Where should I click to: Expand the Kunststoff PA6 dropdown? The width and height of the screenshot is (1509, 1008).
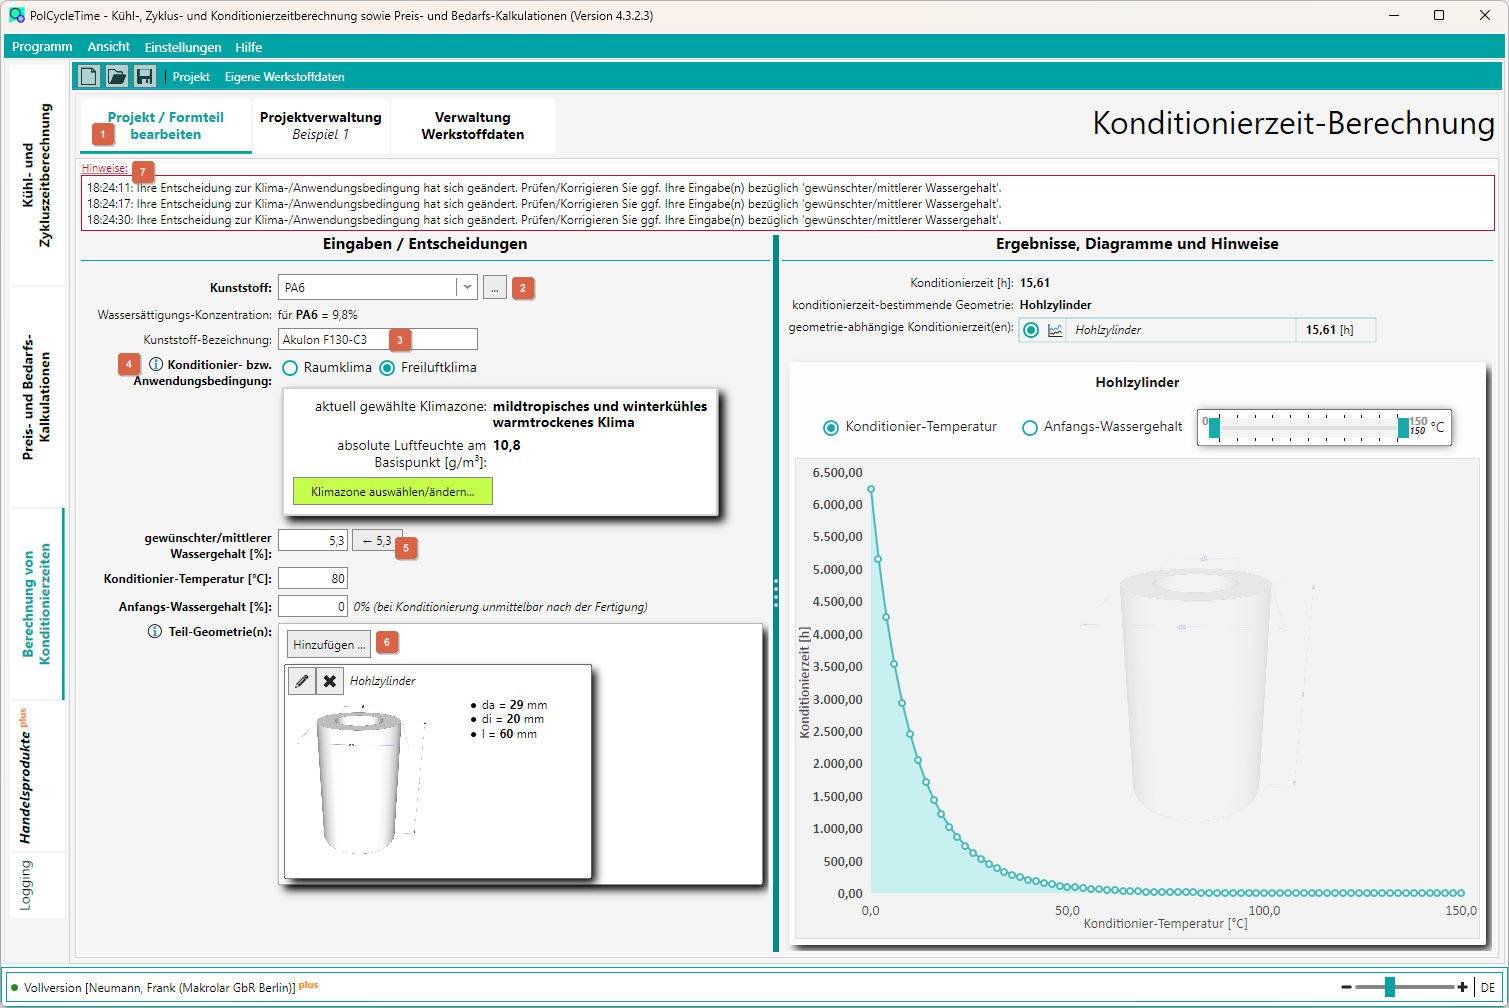(x=466, y=287)
